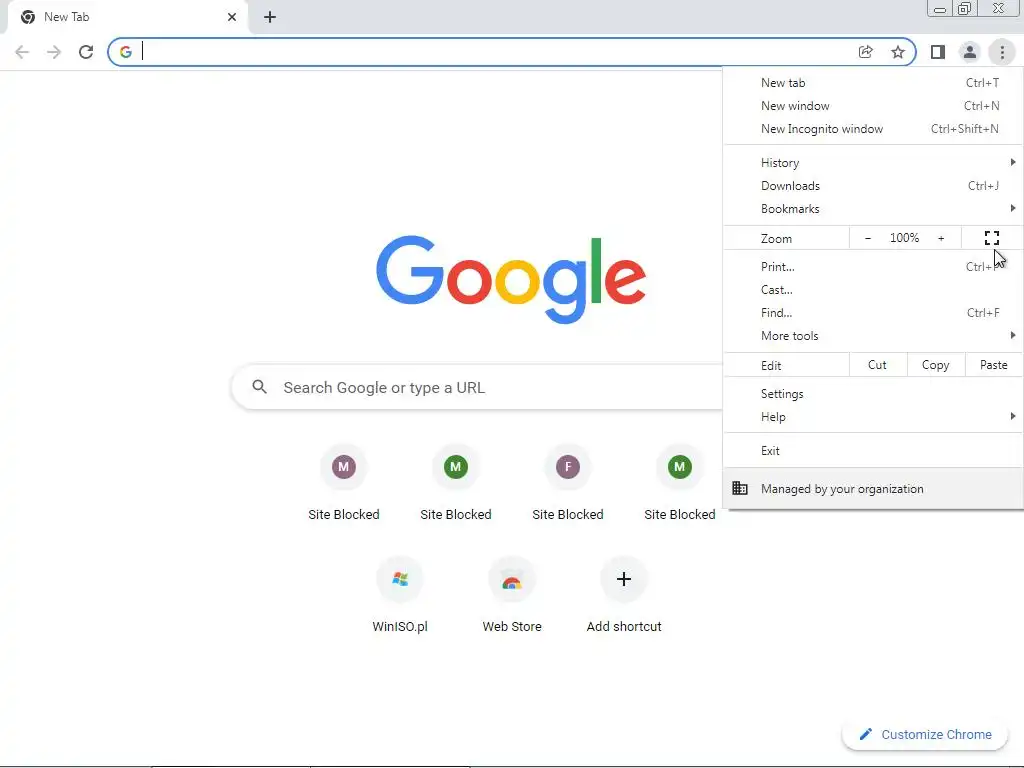Open a New Incognito window

point(873,129)
